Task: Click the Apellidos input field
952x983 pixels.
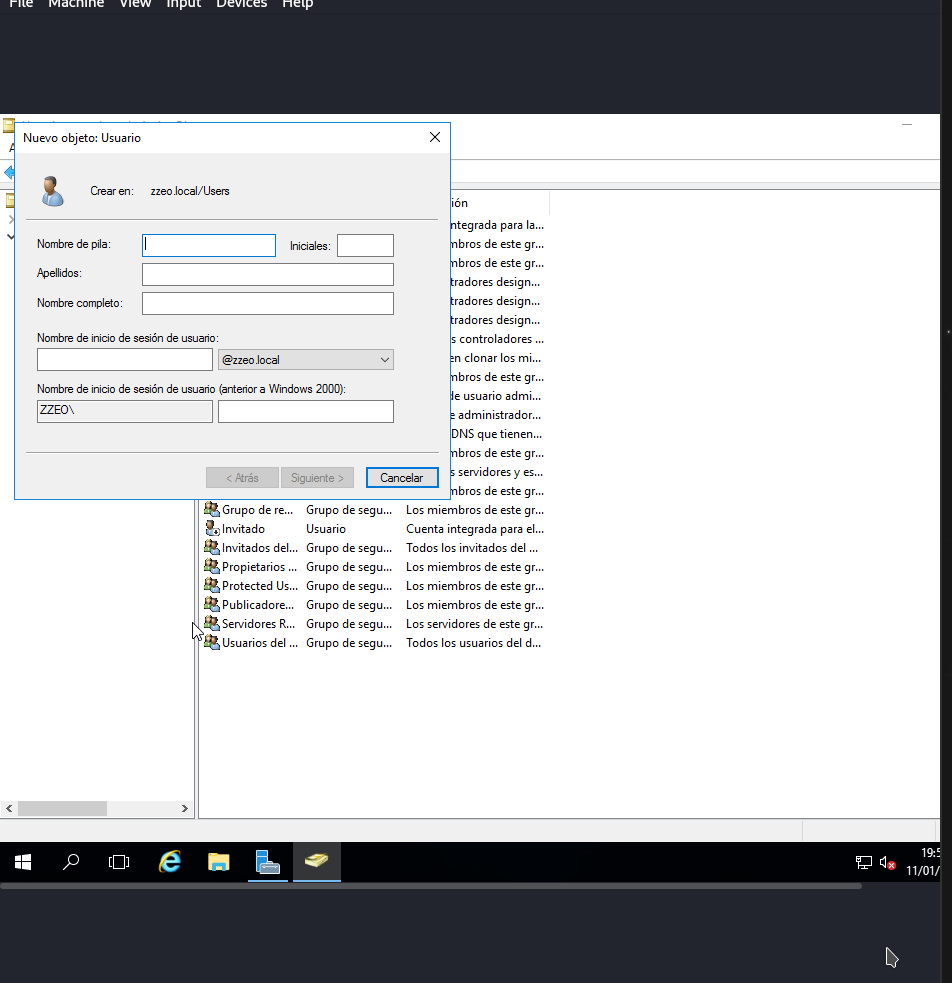Action: pos(268,274)
